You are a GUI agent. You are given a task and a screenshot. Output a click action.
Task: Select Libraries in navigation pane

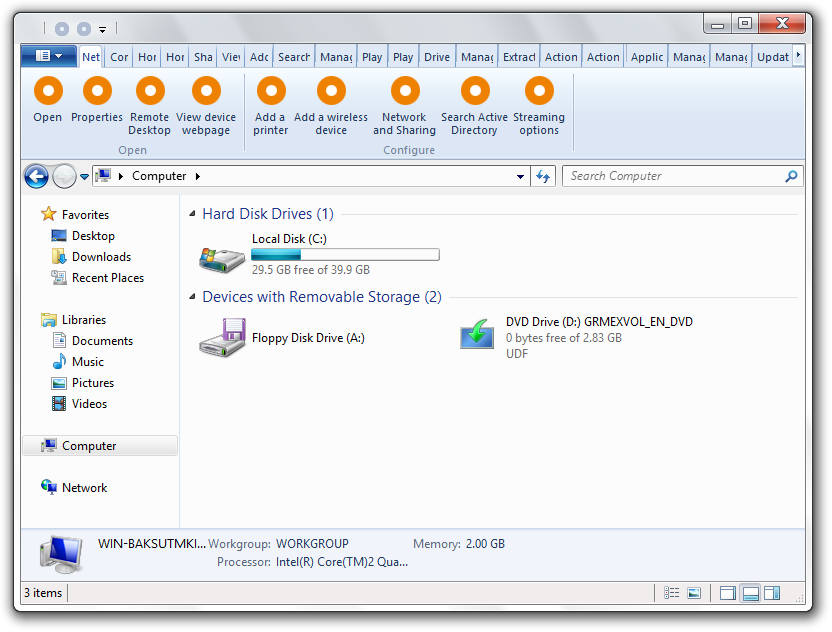tap(84, 319)
